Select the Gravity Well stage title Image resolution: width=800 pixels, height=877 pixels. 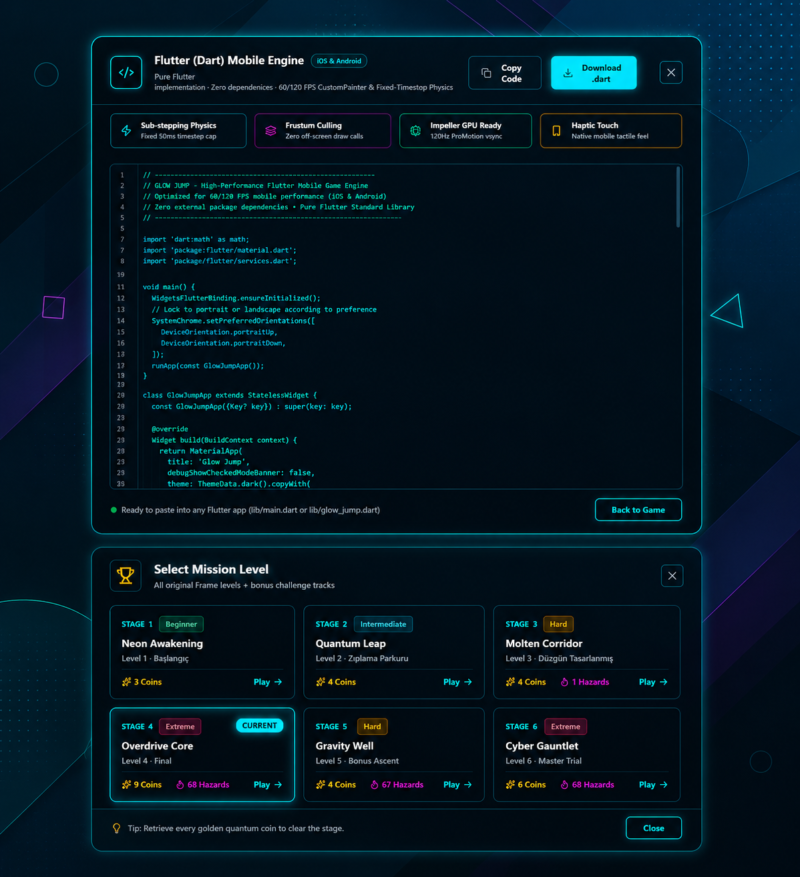coord(345,746)
